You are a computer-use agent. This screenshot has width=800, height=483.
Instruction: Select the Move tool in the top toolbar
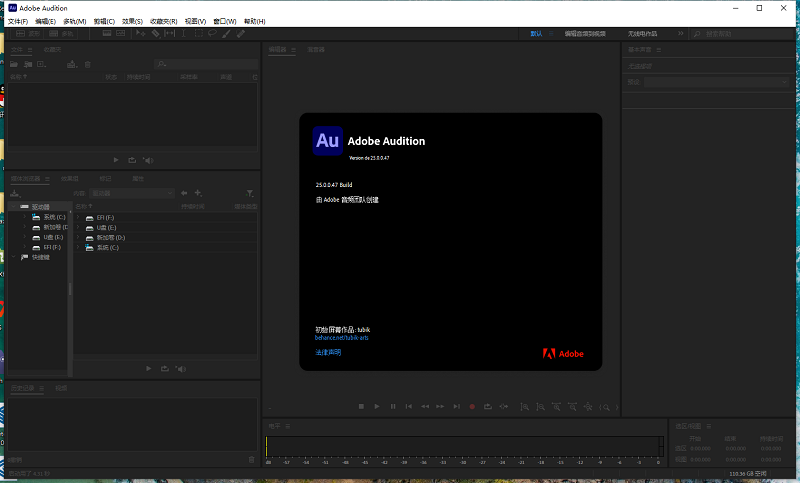[x=140, y=33]
